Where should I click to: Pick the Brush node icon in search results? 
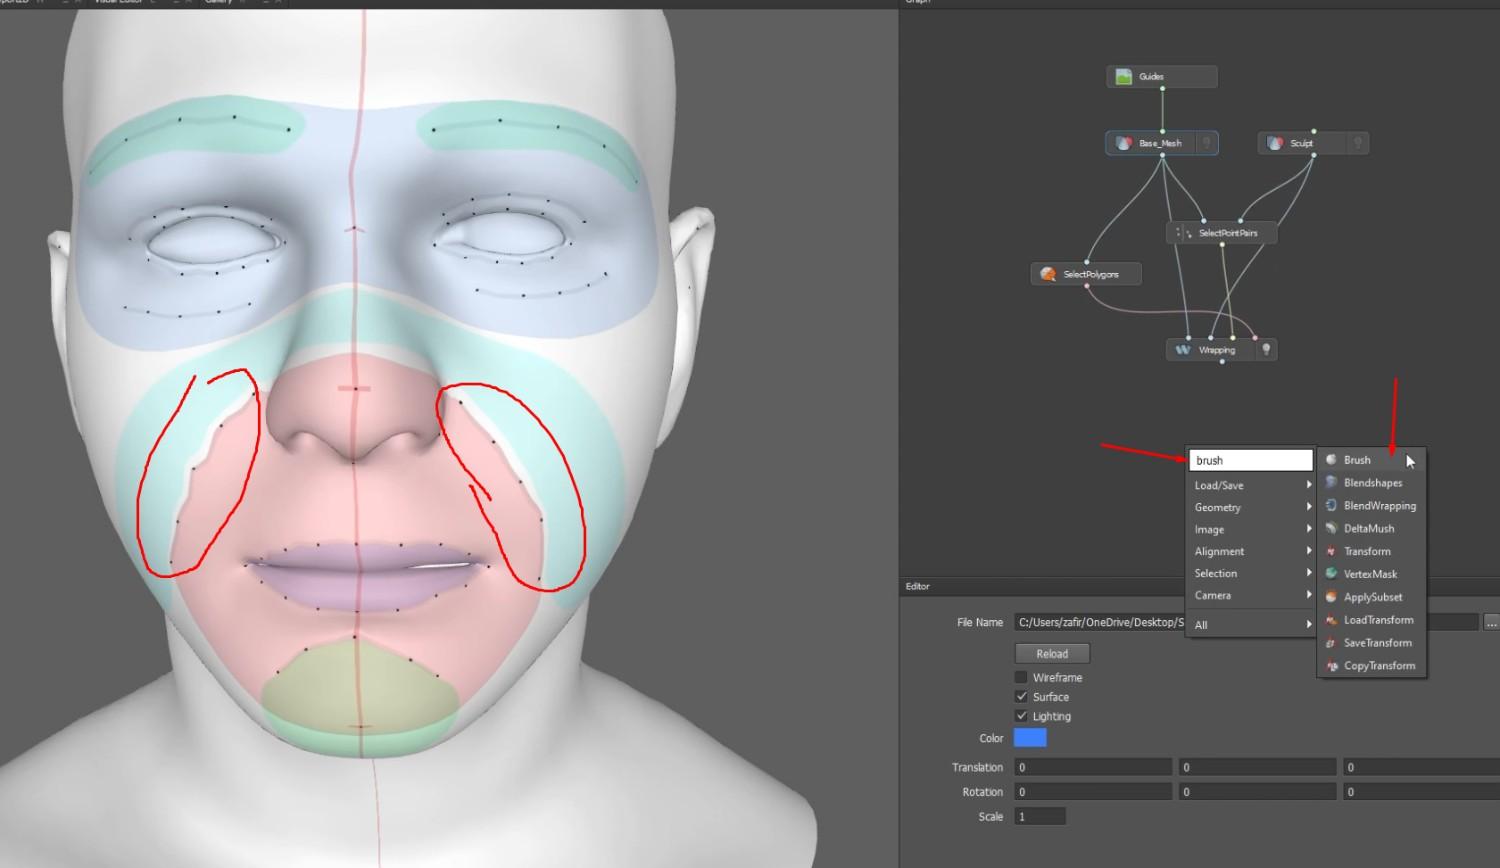[1331, 460]
